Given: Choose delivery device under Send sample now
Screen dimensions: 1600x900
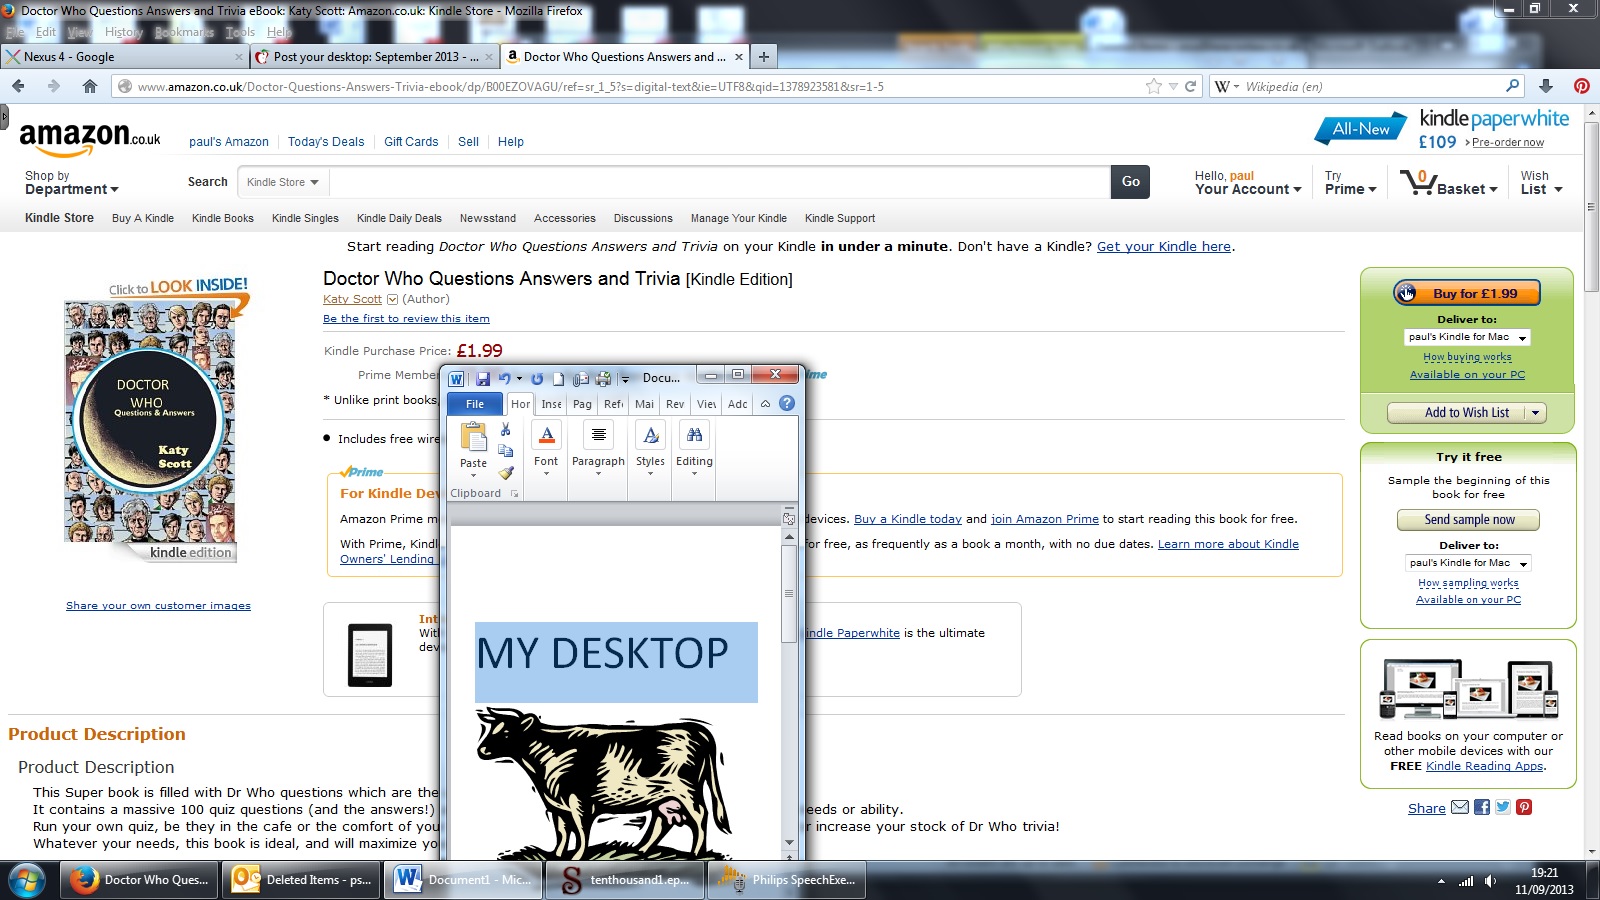Looking at the screenshot, I should pyautogui.click(x=1468, y=563).
